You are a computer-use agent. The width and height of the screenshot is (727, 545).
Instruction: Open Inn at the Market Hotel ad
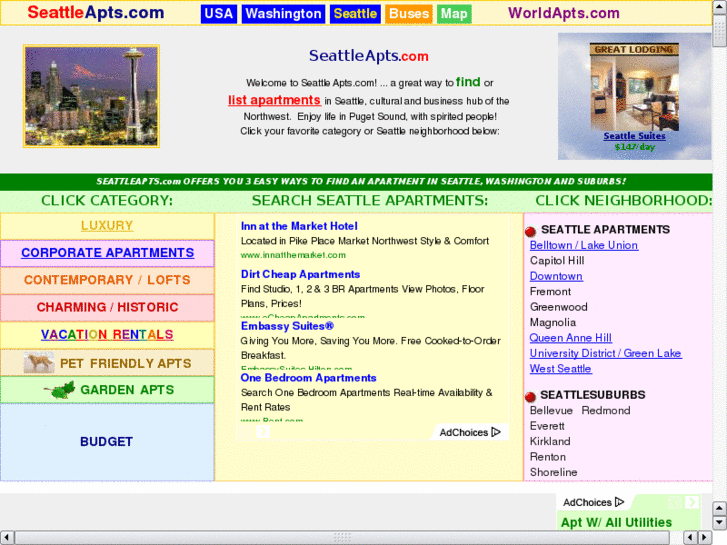click(x=299, y=226)
